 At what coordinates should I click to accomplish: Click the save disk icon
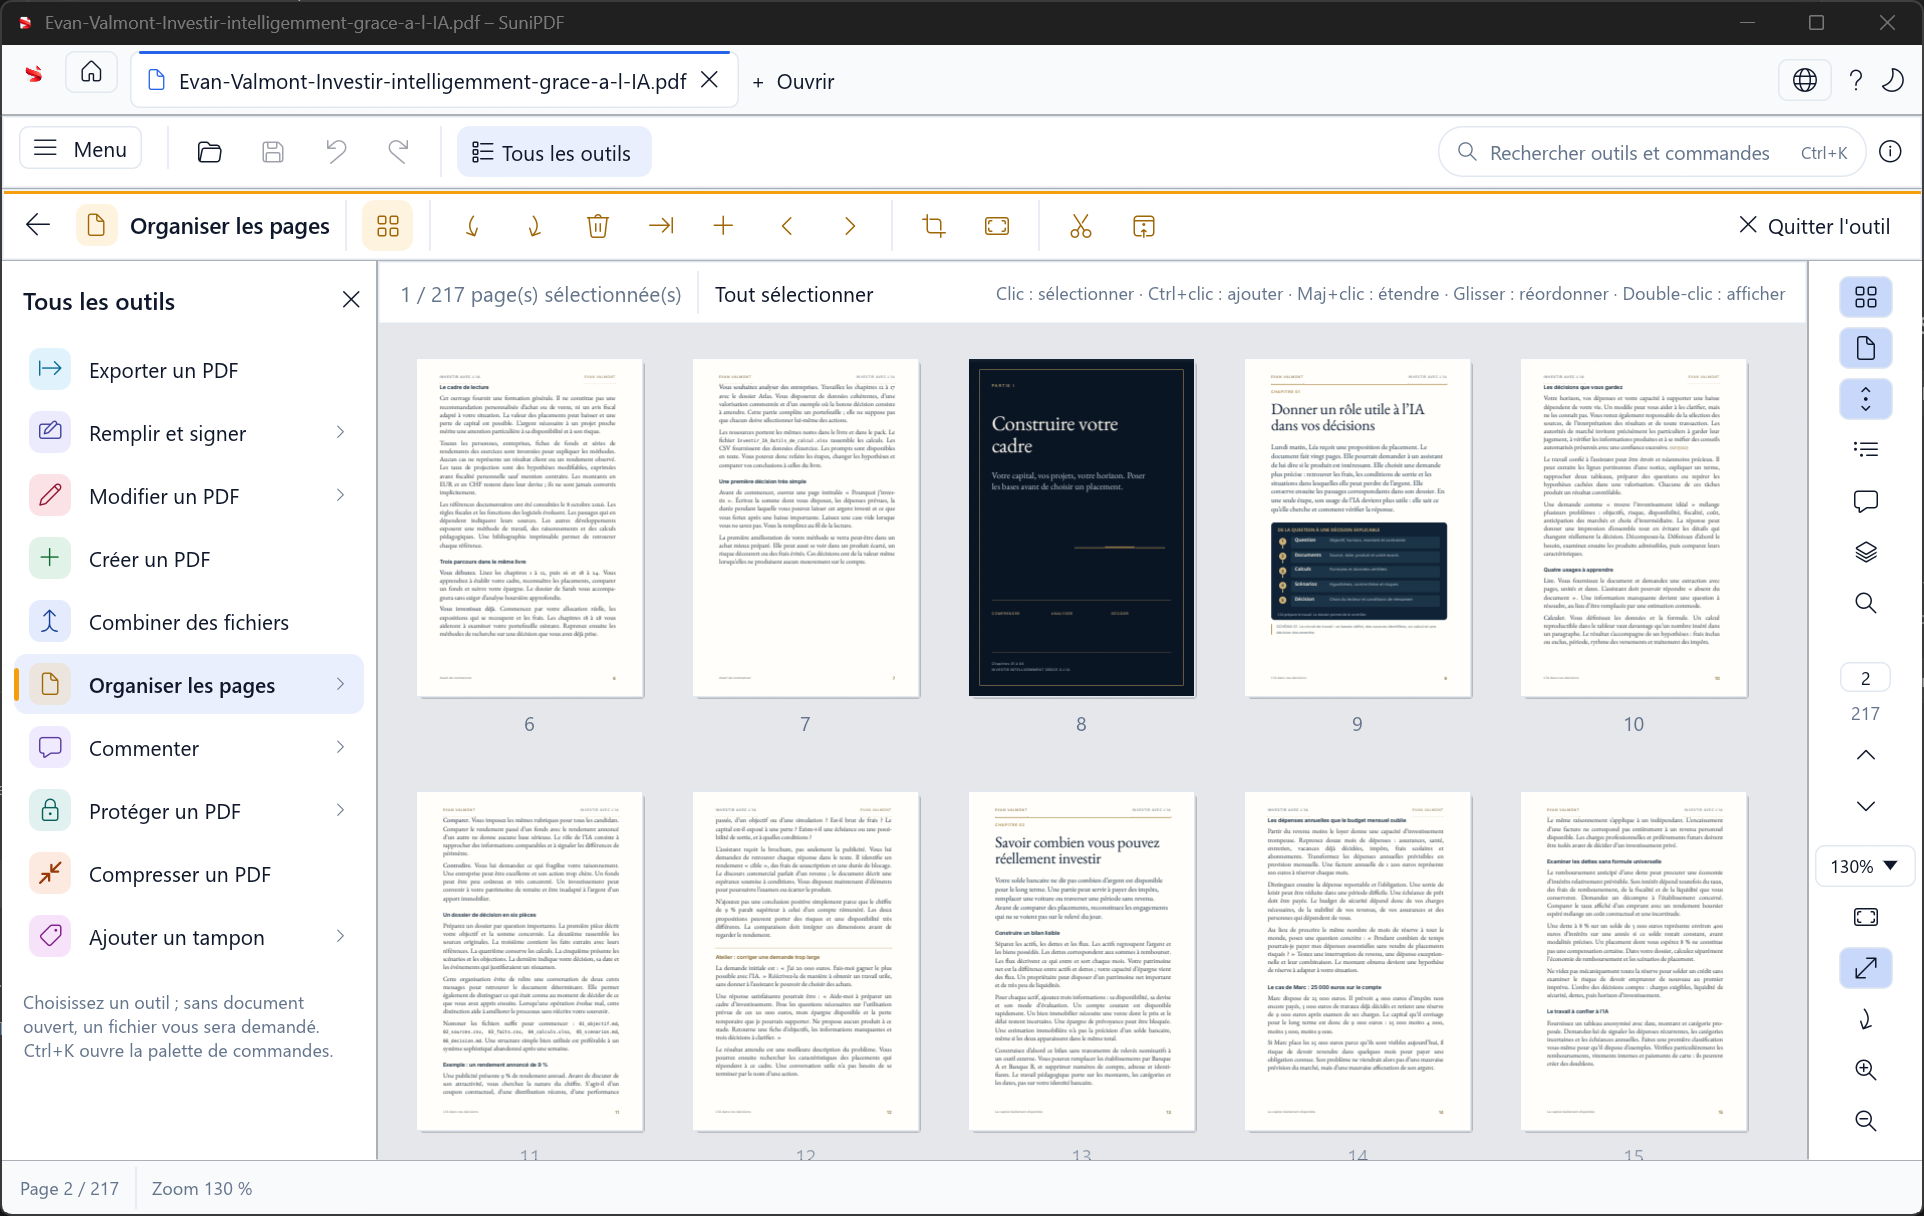point(273,152)
